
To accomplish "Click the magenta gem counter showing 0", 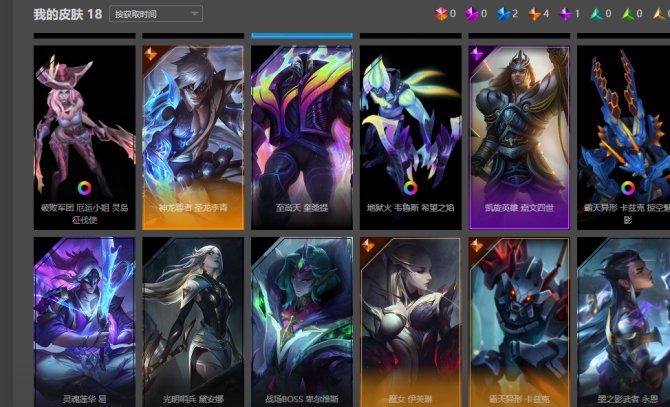I will [476, 14].
